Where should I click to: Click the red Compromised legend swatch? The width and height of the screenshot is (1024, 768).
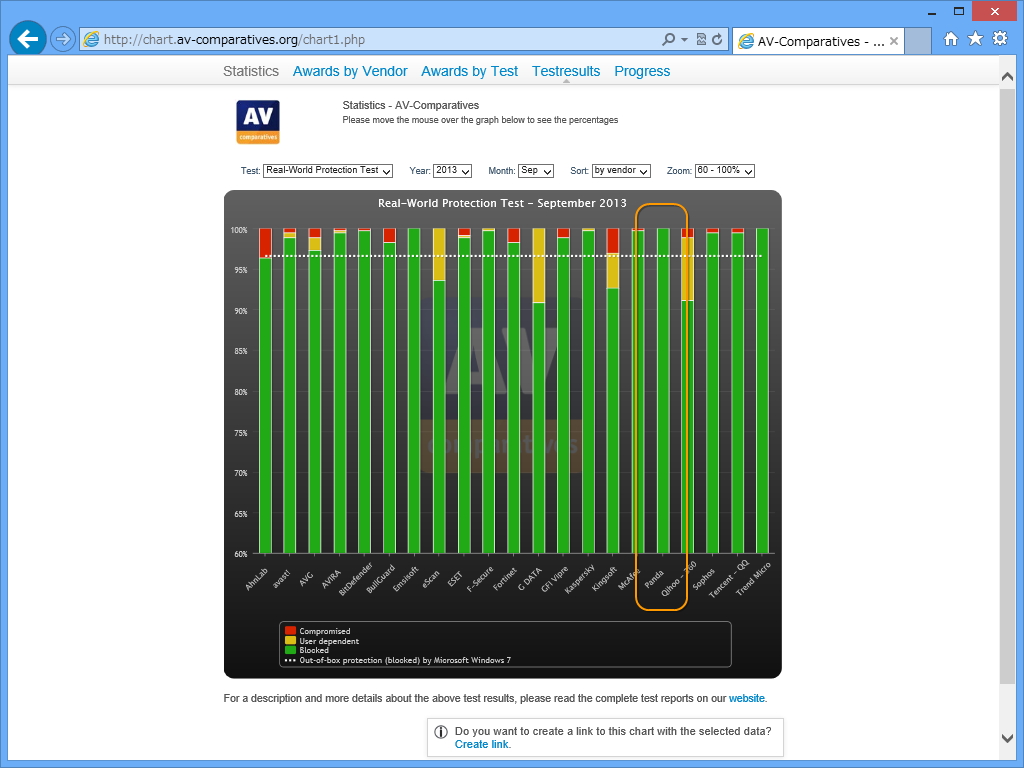coord(290,631)
